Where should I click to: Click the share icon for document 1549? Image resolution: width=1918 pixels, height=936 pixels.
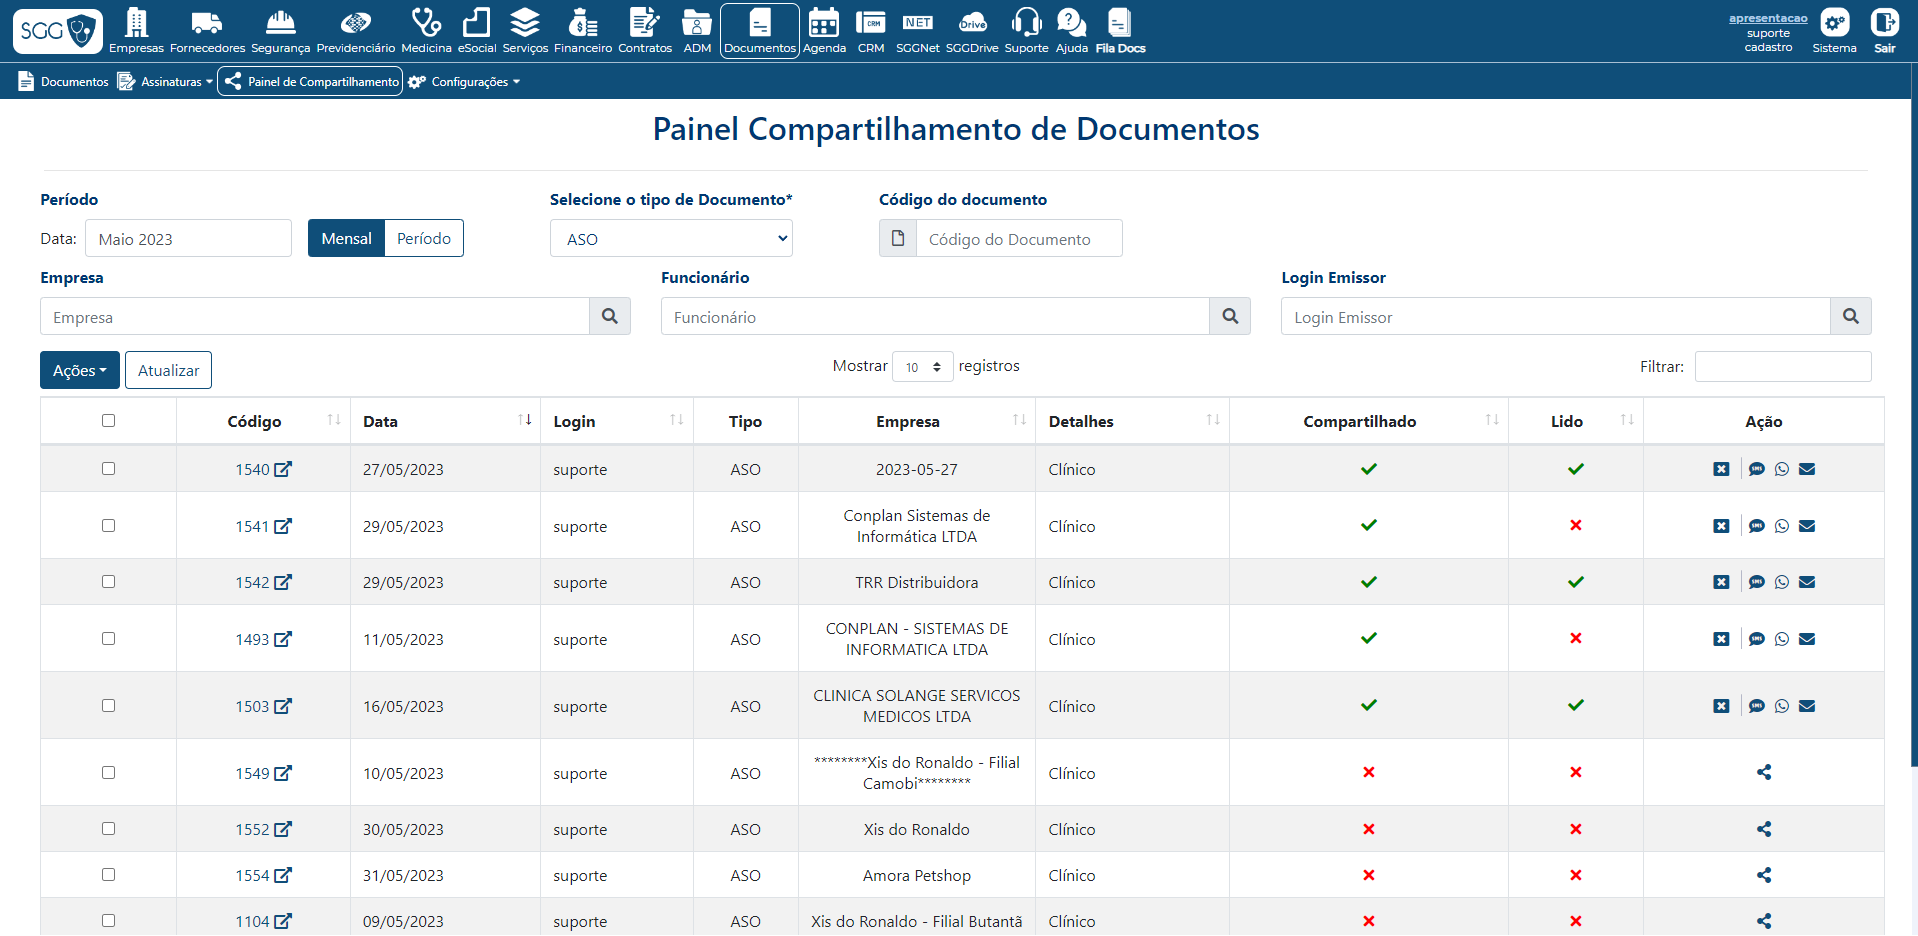1763,772
